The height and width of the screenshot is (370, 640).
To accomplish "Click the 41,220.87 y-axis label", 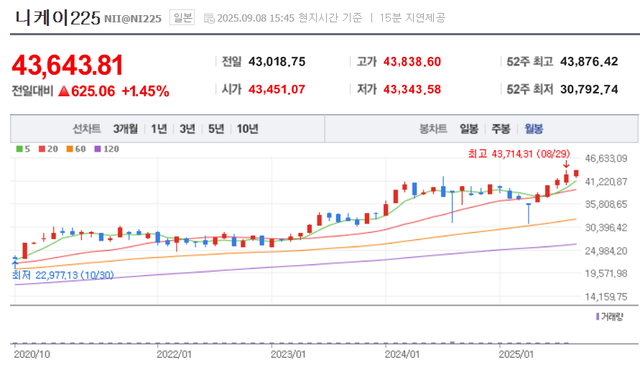I will (606, 182).
